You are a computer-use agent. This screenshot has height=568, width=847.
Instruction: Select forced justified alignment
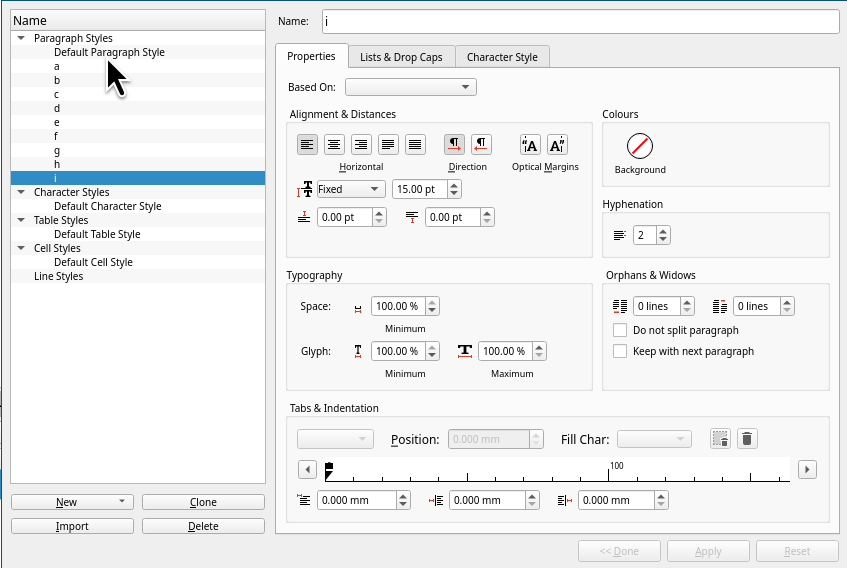click(x=415, y=145)
